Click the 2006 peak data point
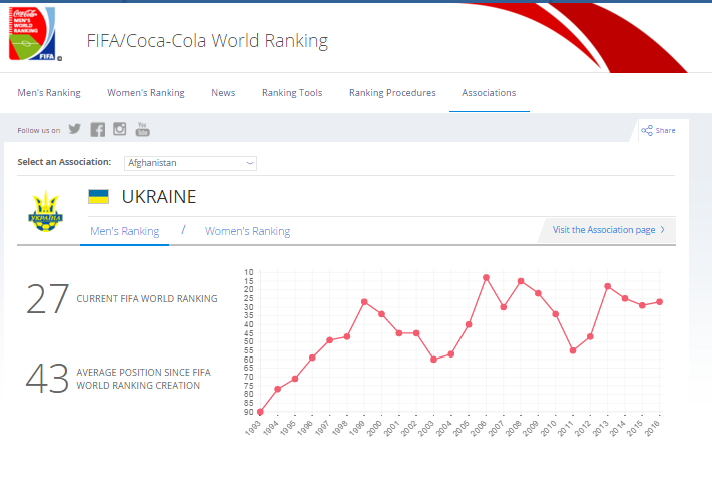712x484 pixels. click(486, 277)
